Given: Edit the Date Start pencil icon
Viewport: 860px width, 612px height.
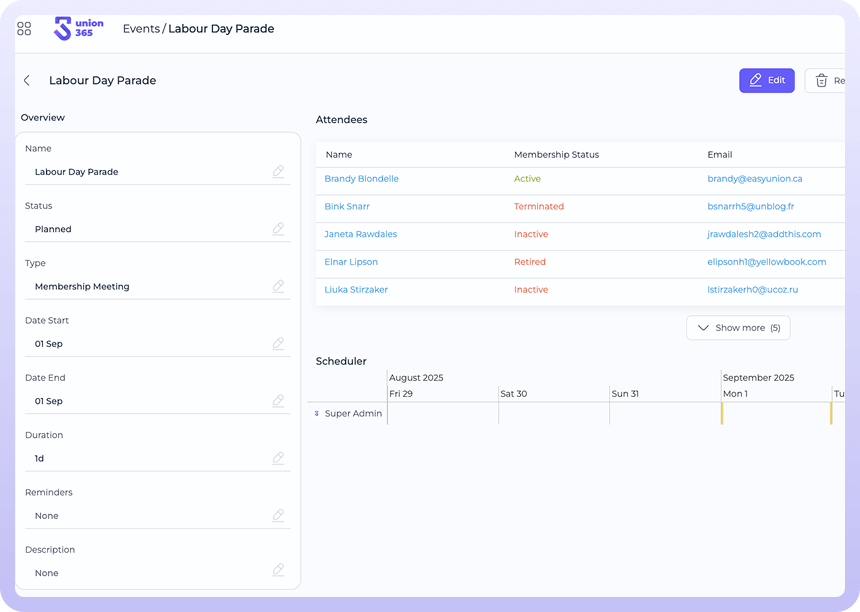Looking at the screenshot, I should [278, 344].
